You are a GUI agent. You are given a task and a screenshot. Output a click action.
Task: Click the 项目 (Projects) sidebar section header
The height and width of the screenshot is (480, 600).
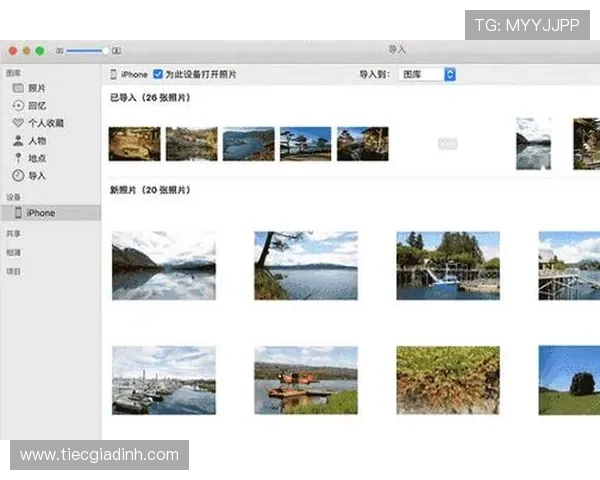tap(13, 271)
